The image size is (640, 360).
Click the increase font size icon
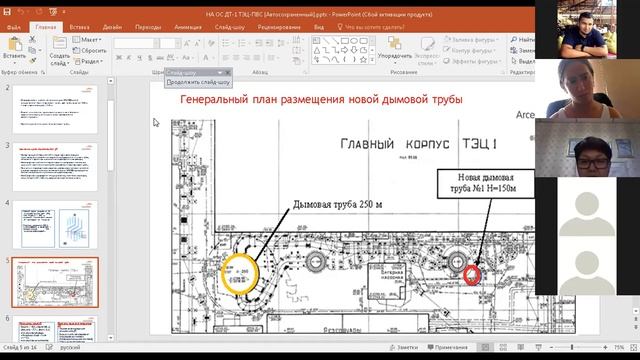pyautogui.click(x=187, y=43)
